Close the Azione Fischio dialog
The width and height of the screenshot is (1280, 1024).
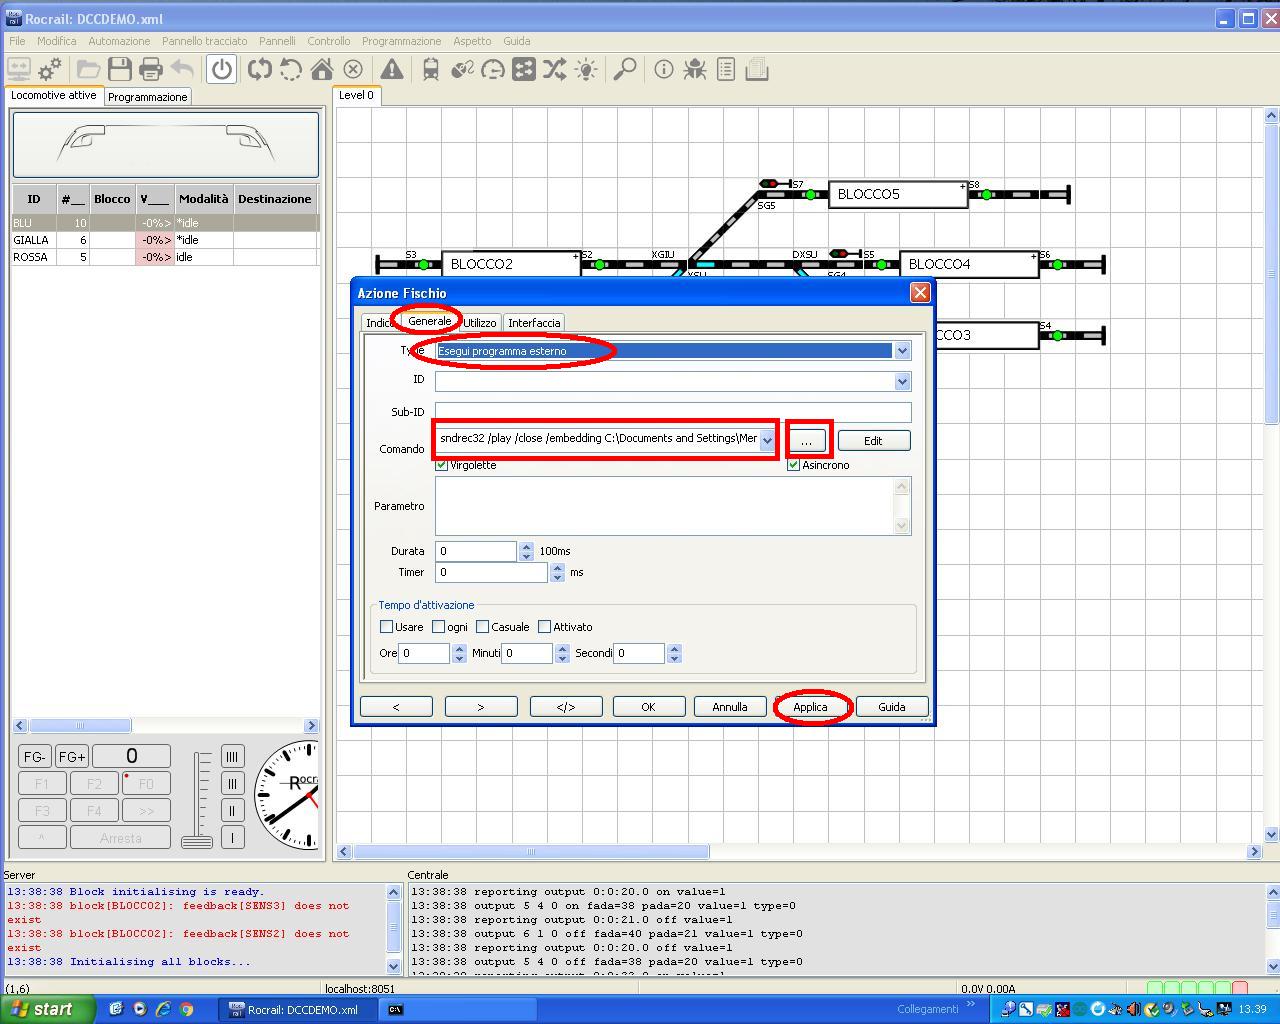click(x=920, y=292)
